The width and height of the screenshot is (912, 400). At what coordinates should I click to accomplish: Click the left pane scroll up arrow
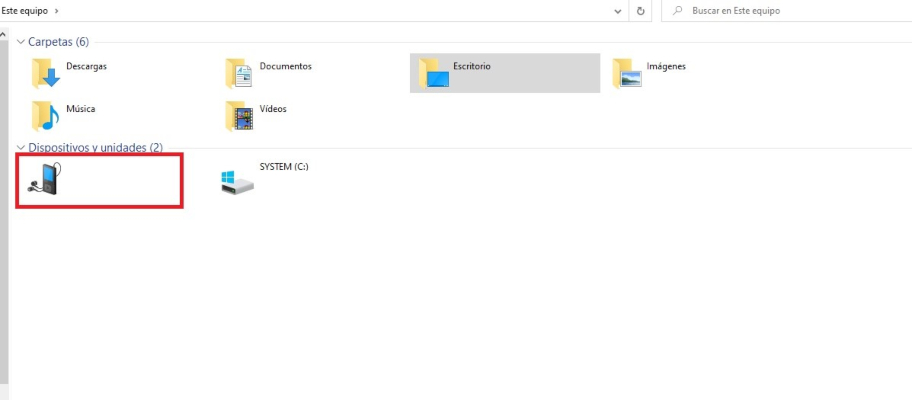click(3, 34)
